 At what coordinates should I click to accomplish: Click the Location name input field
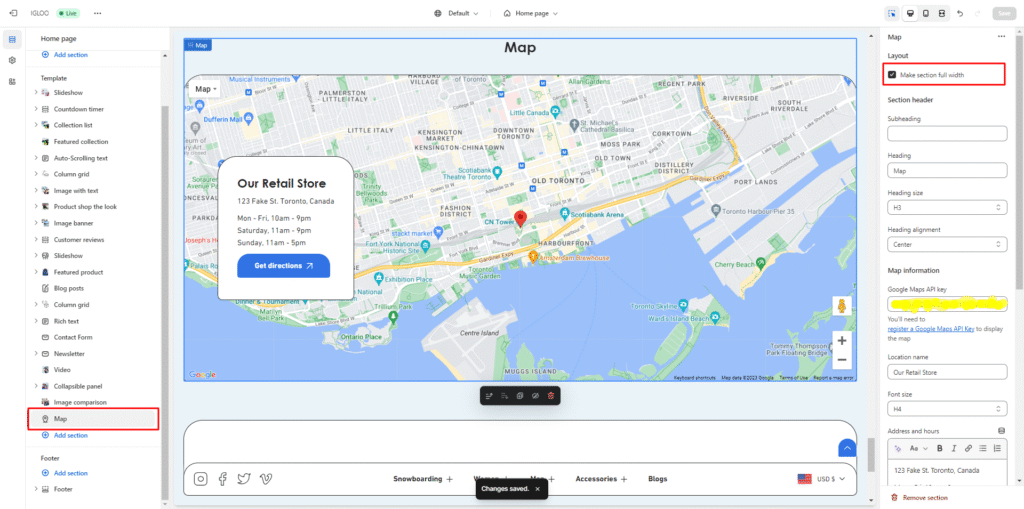click(946, 372)
